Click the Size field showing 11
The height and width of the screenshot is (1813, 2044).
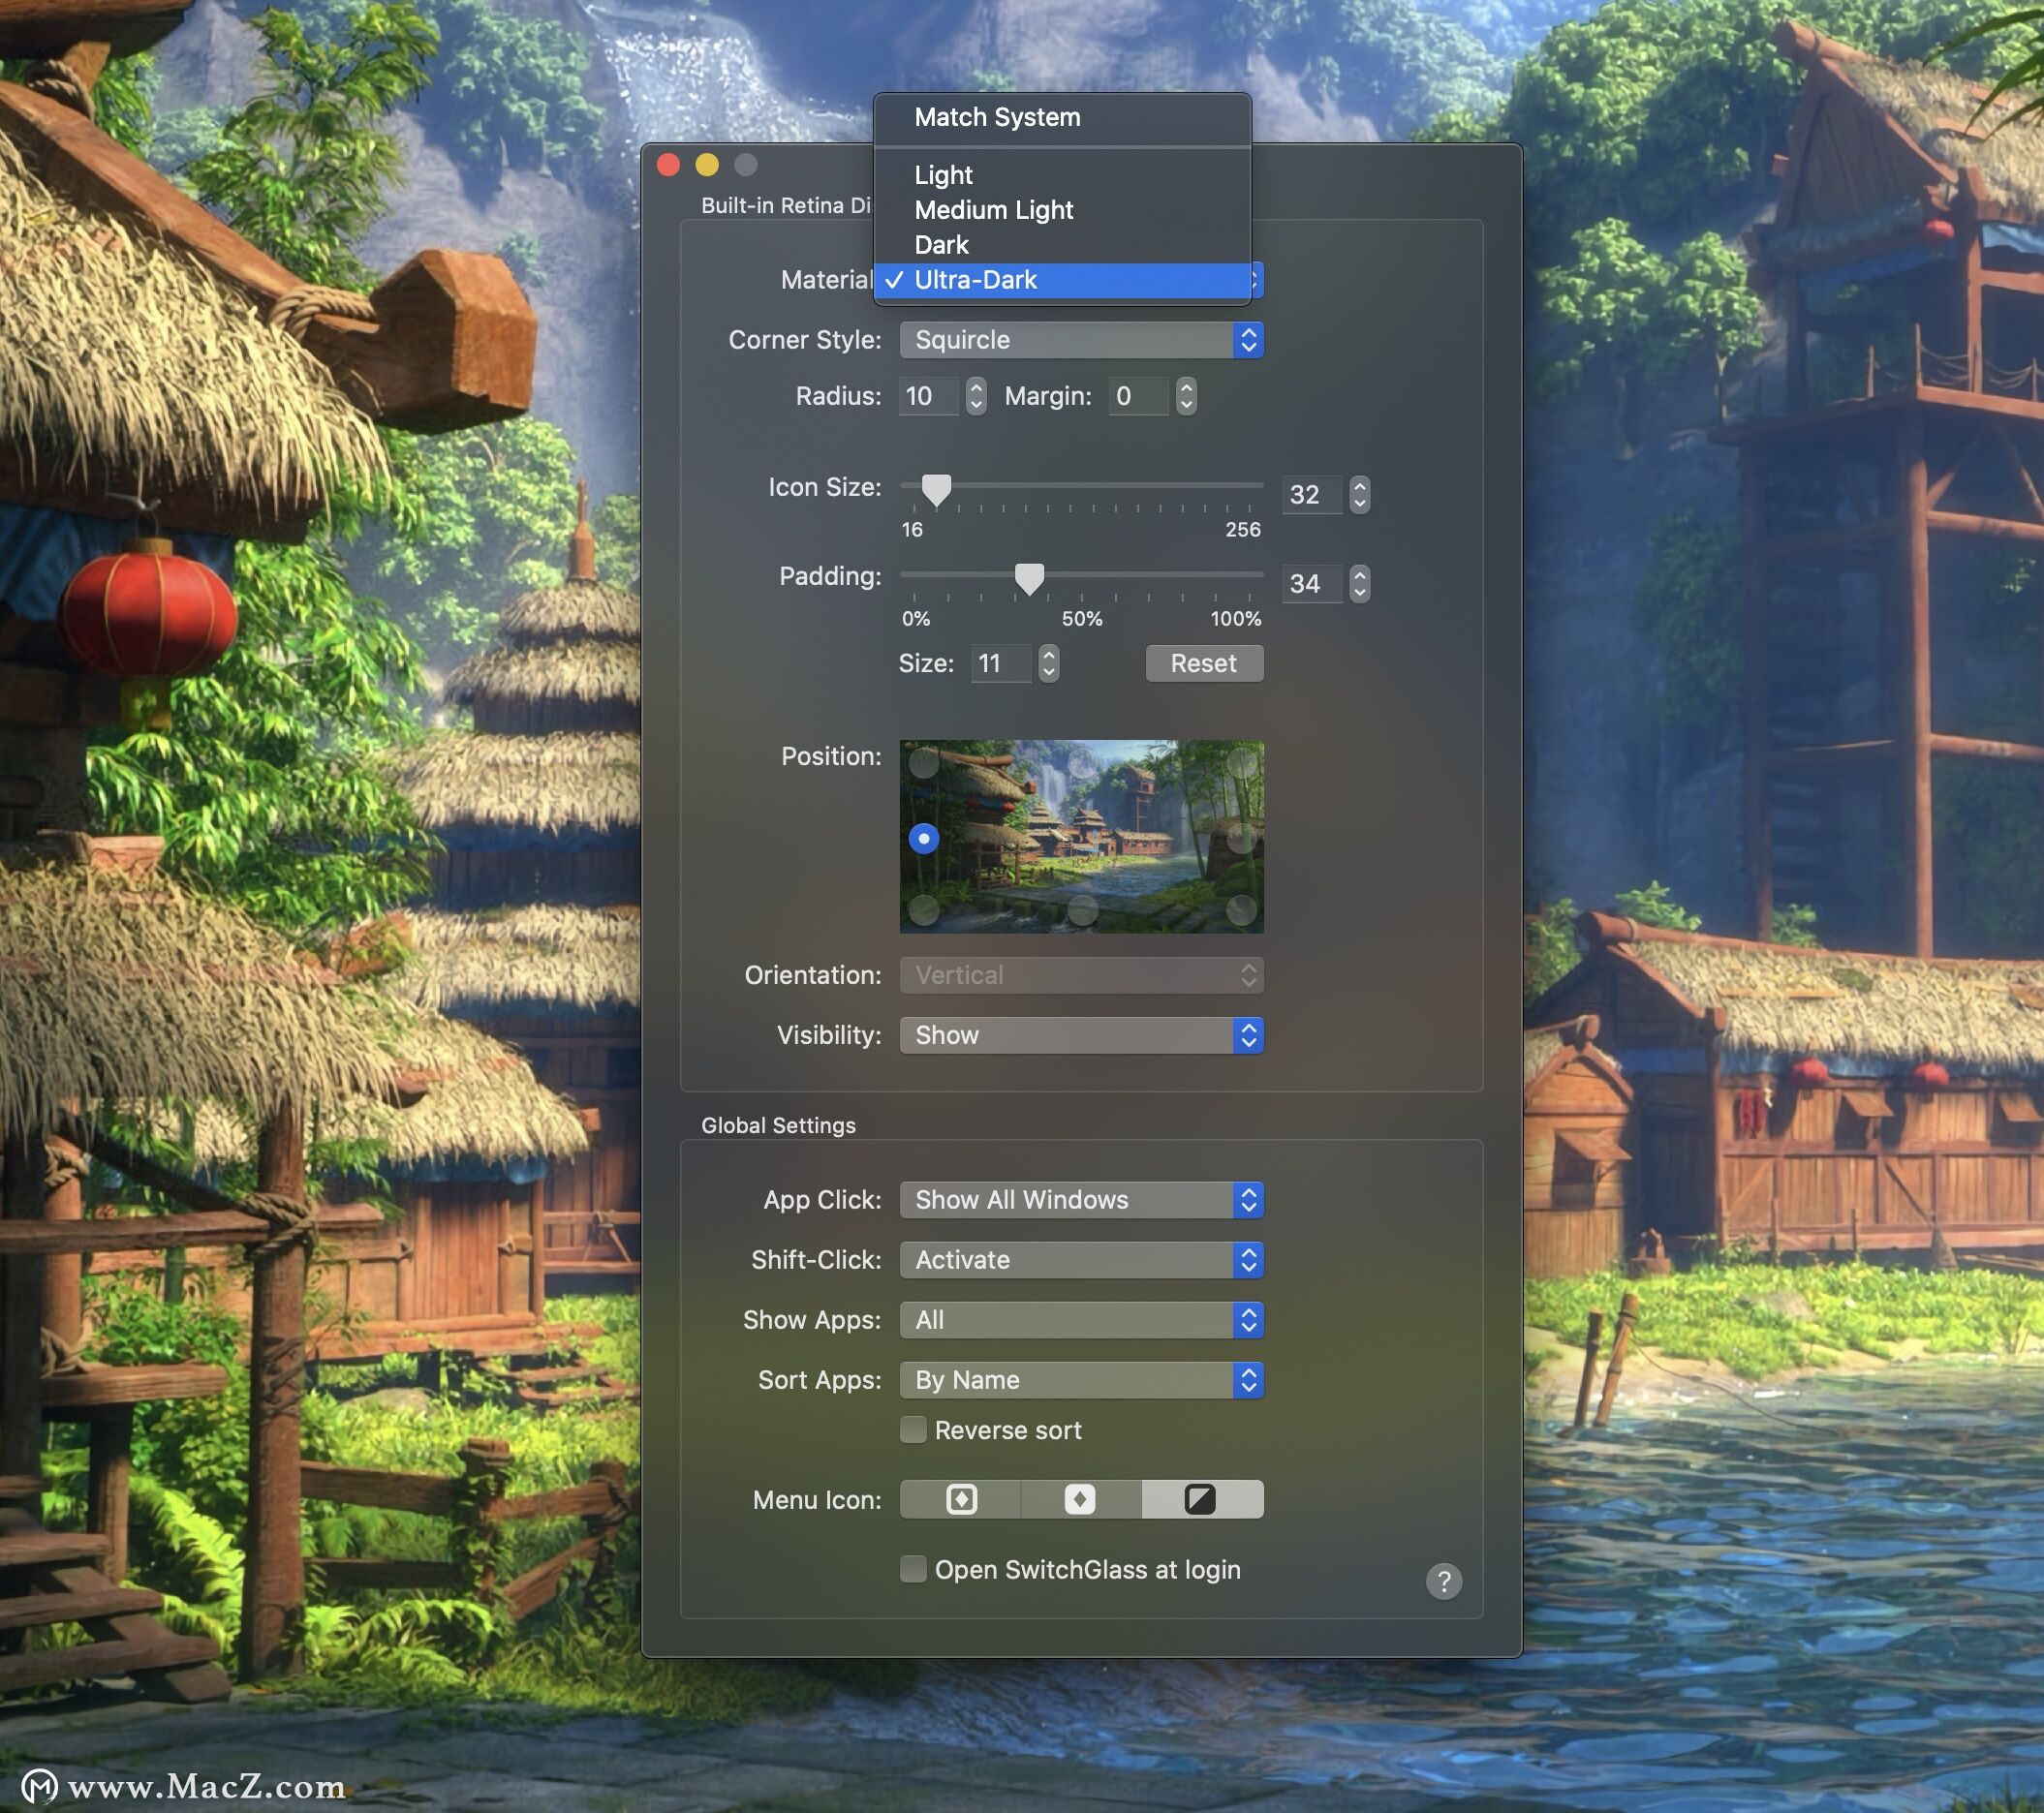1001,663
